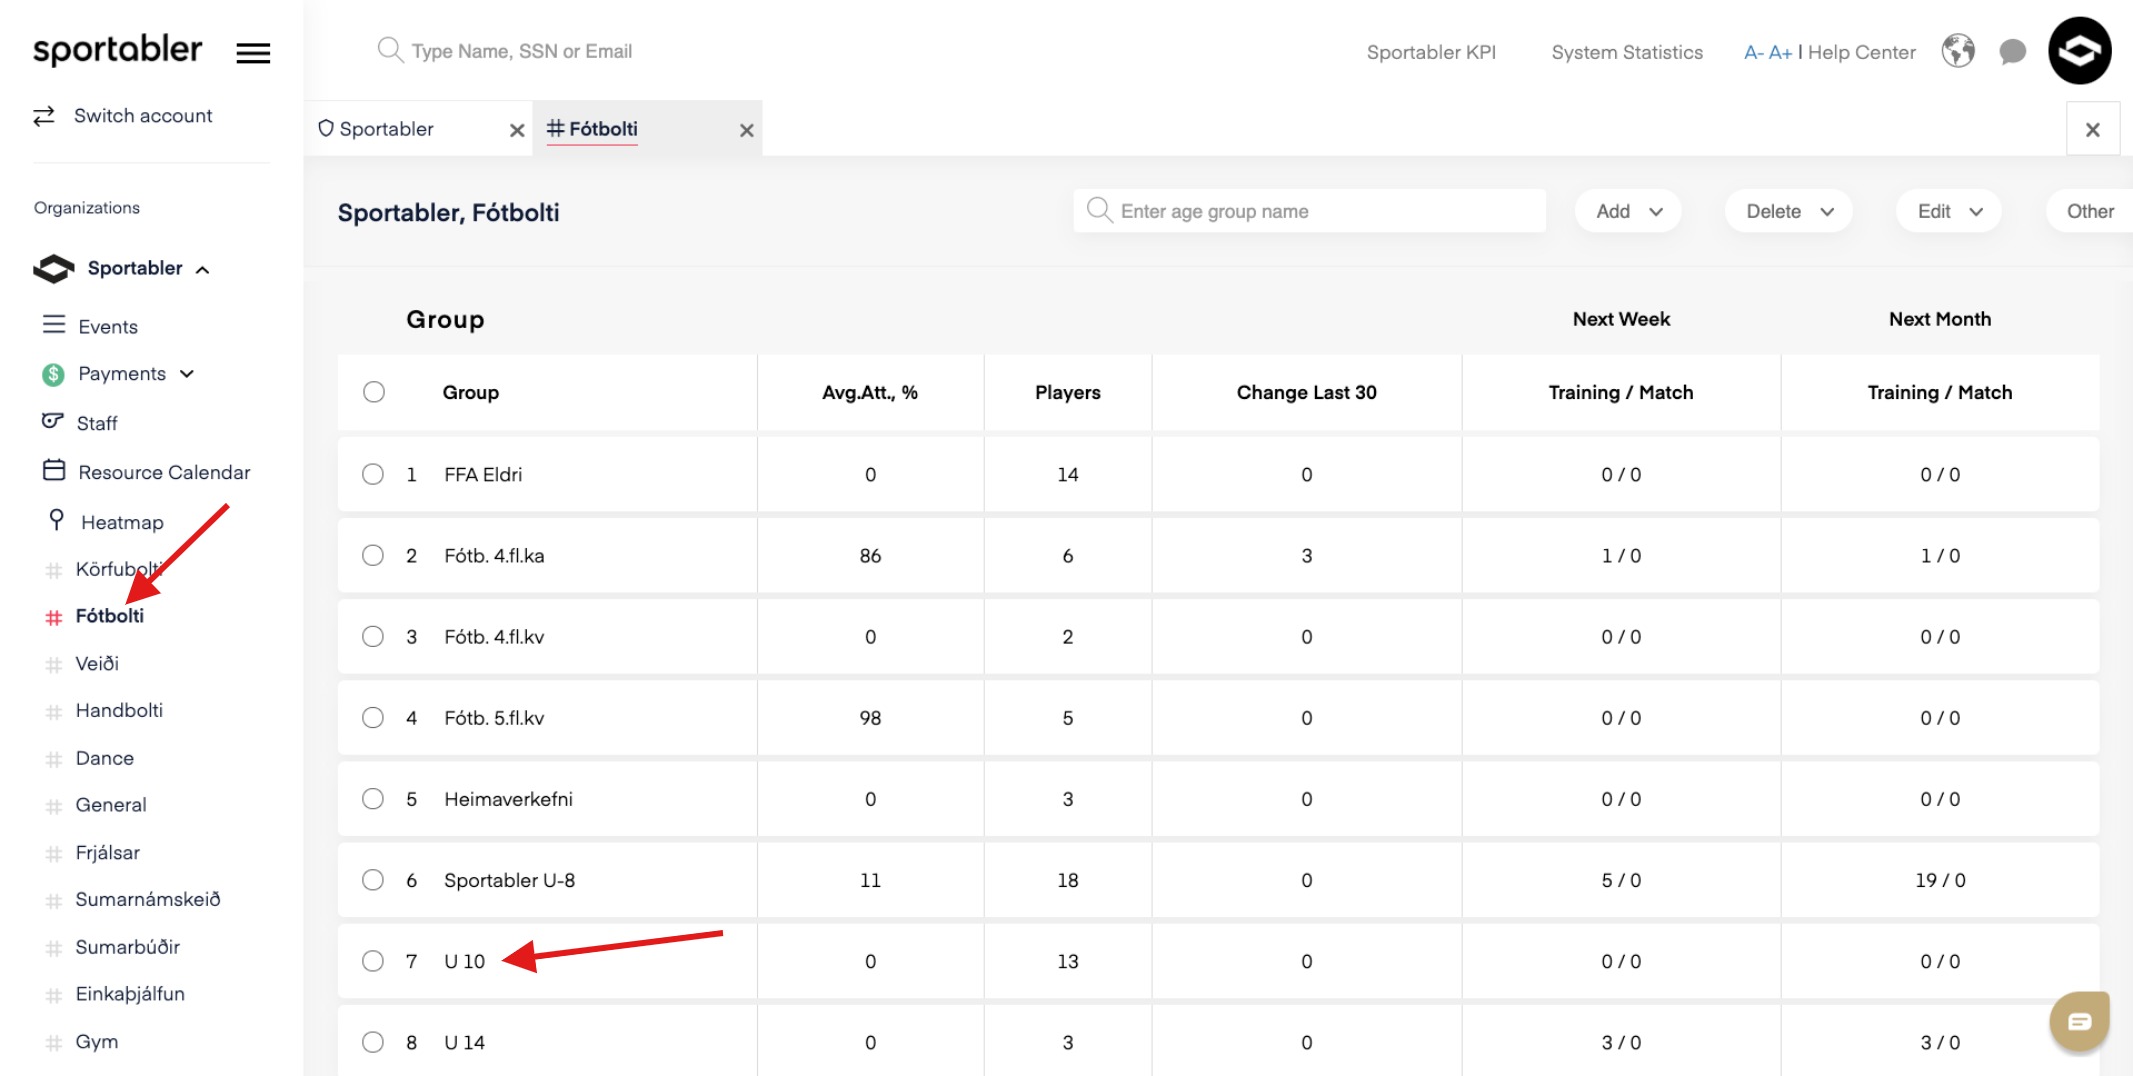Click the hash icon next to Handbolti
The image size is (2133, 1076).
pyautogui.click(x=54, y=712)
